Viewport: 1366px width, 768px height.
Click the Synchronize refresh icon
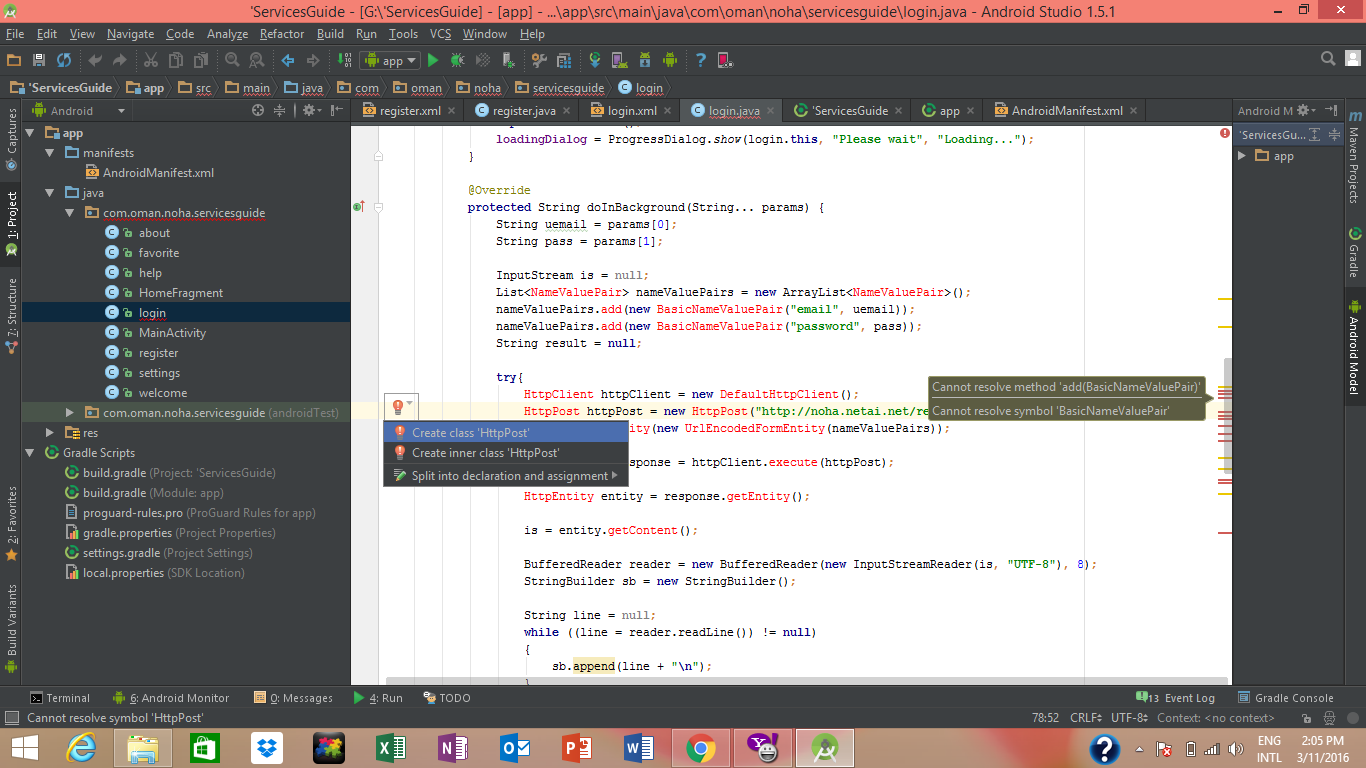coord(64,61)
